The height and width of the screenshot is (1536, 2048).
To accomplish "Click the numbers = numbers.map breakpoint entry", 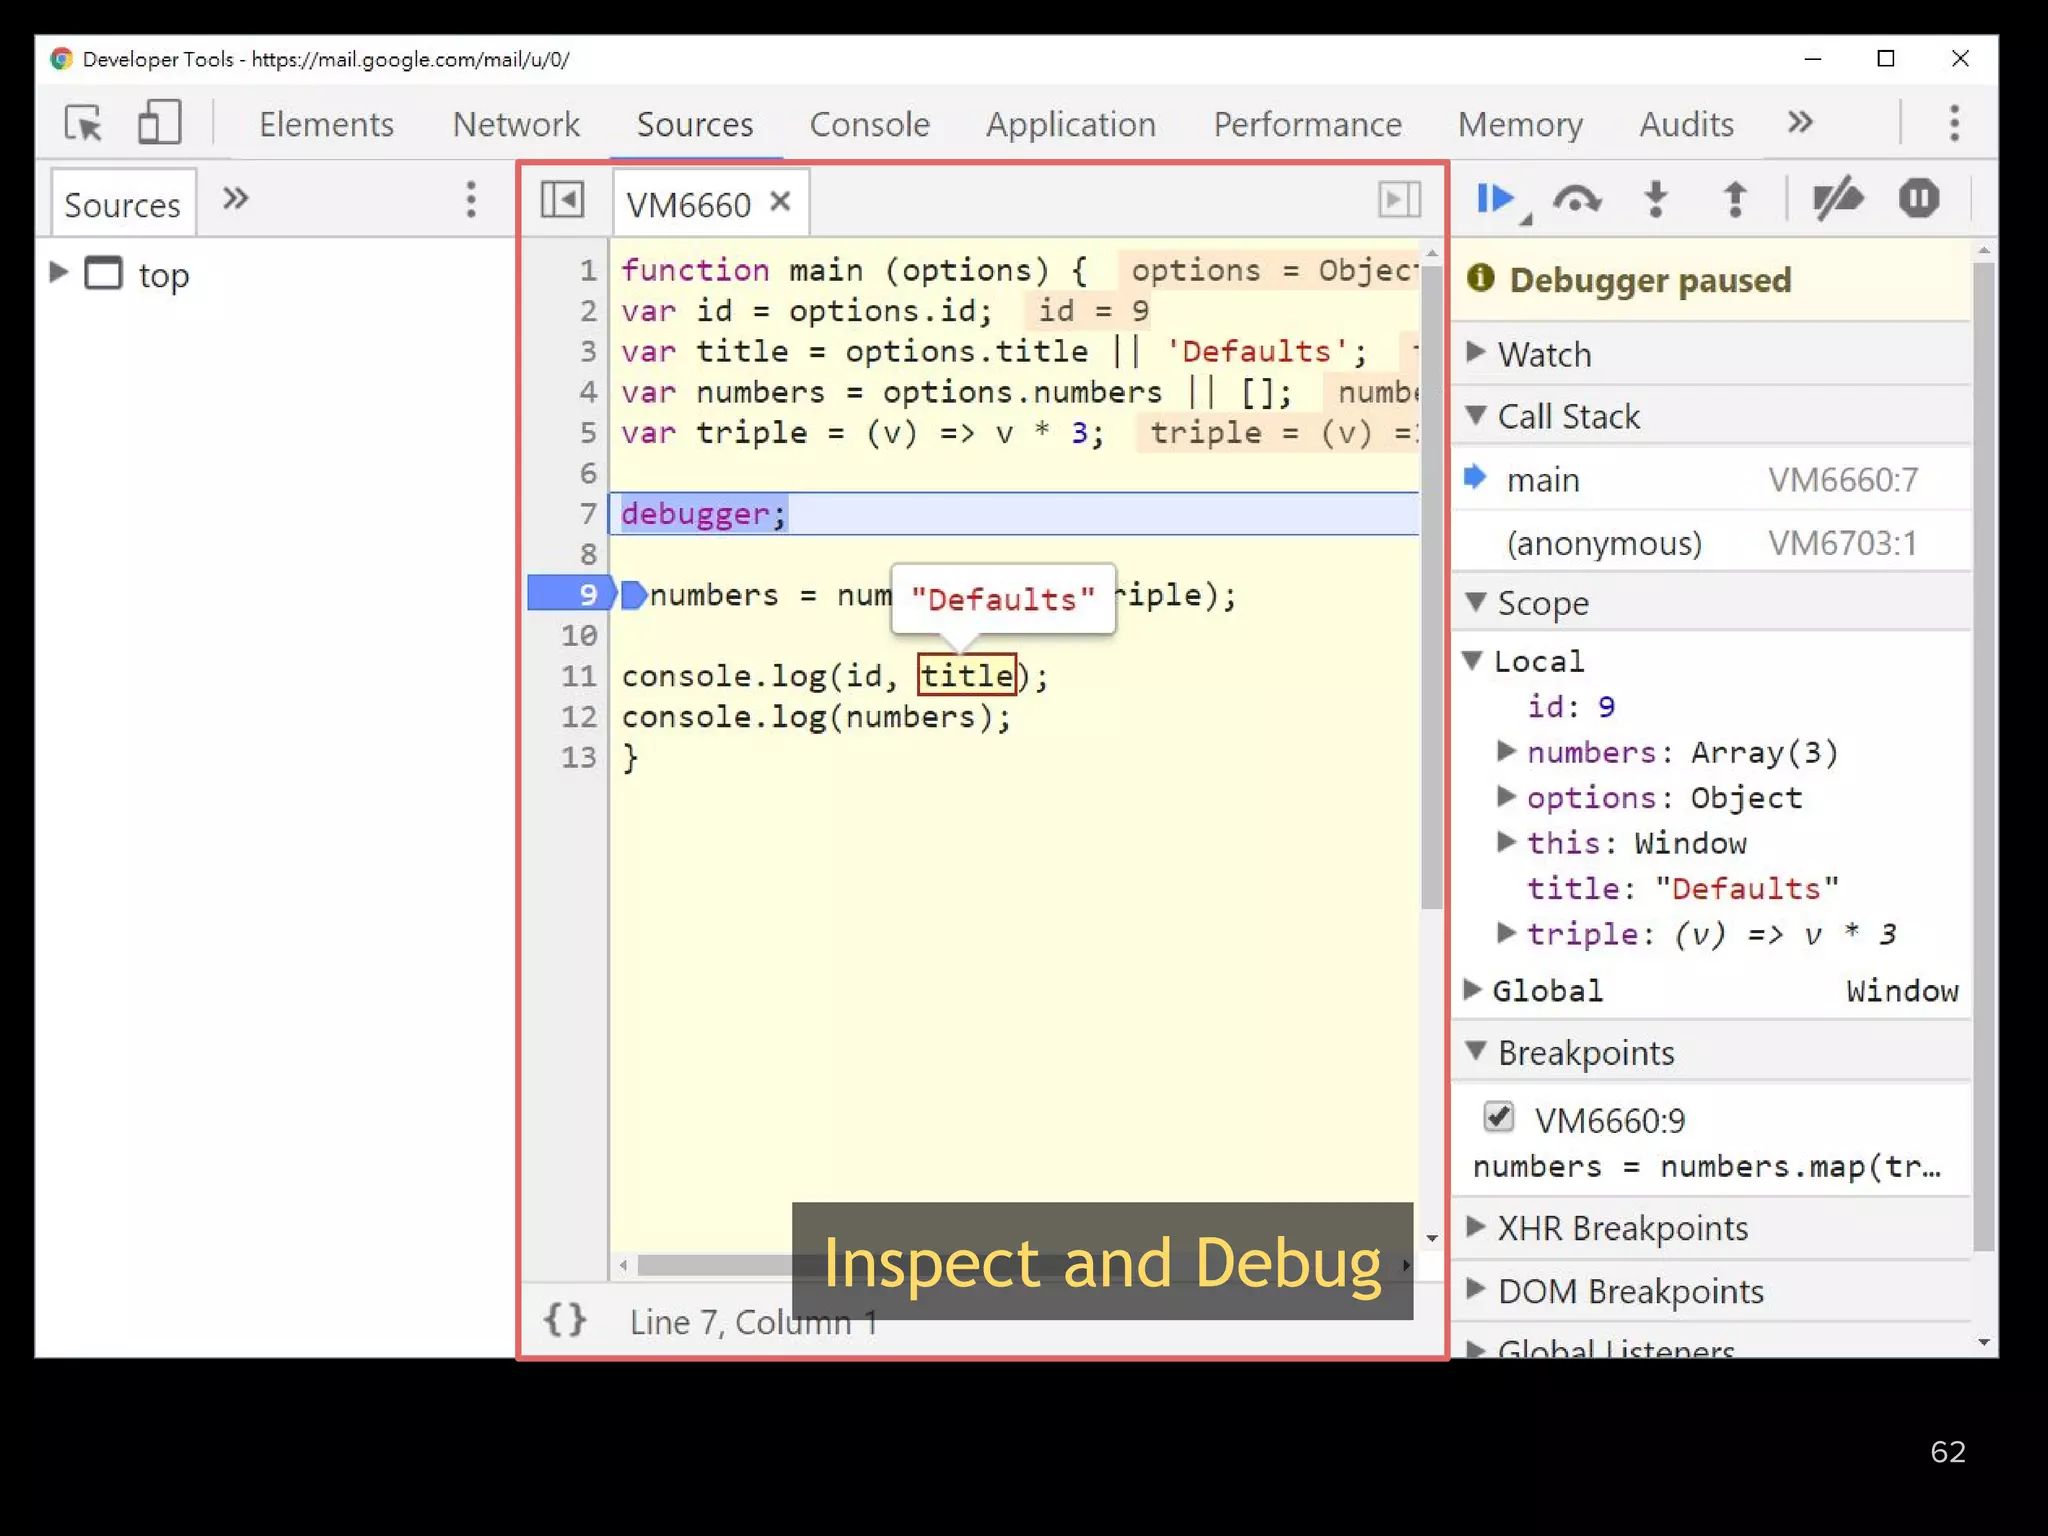I will pos(1706,1166).
